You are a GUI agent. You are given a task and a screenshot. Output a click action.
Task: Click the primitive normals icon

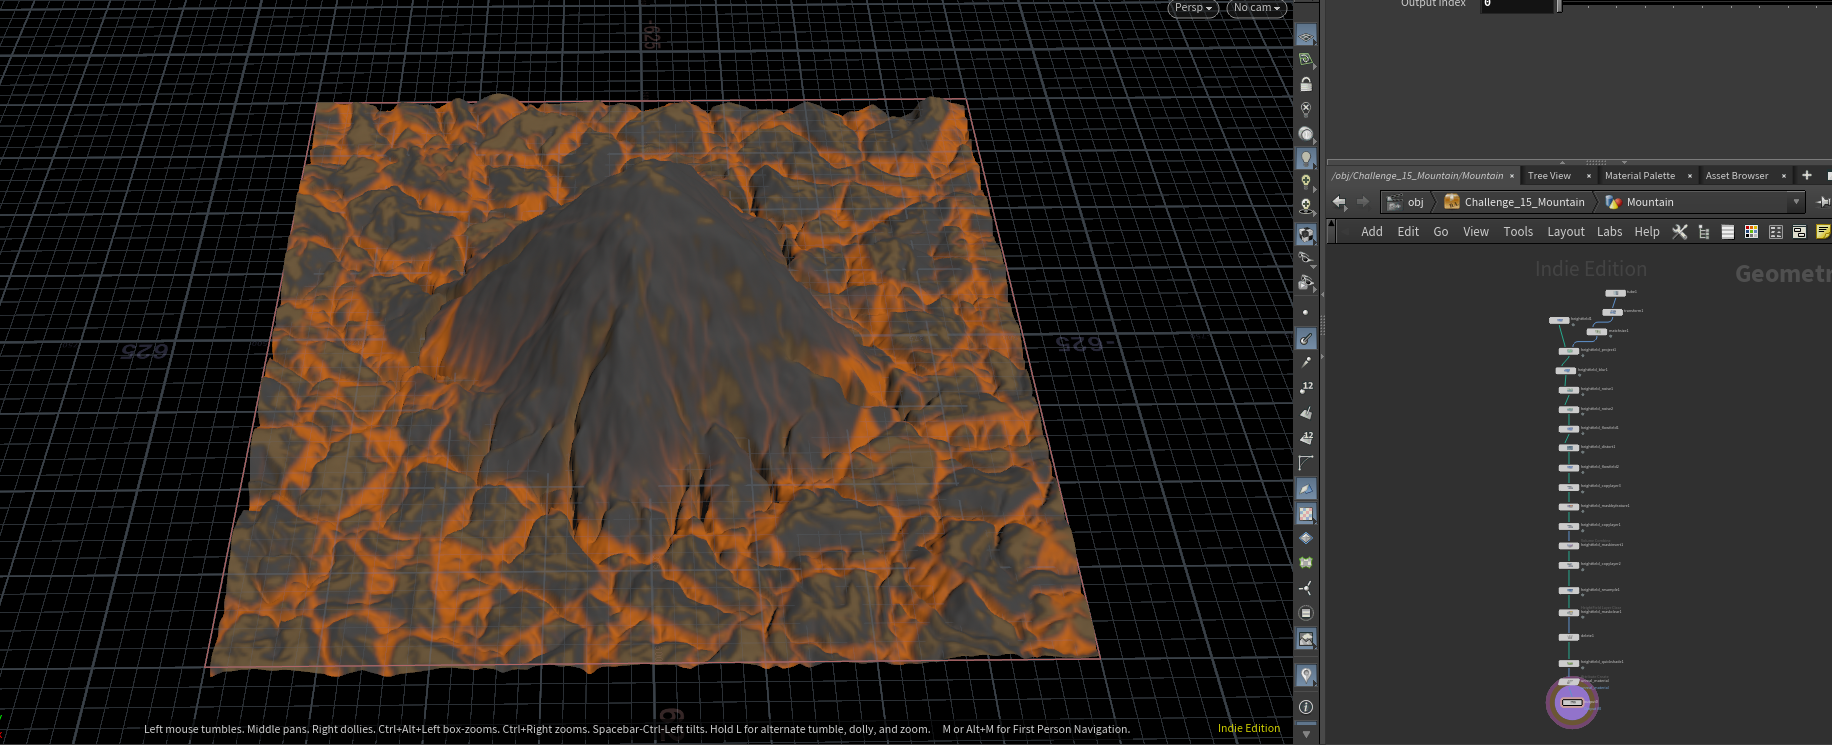[x=1306, y=413]
